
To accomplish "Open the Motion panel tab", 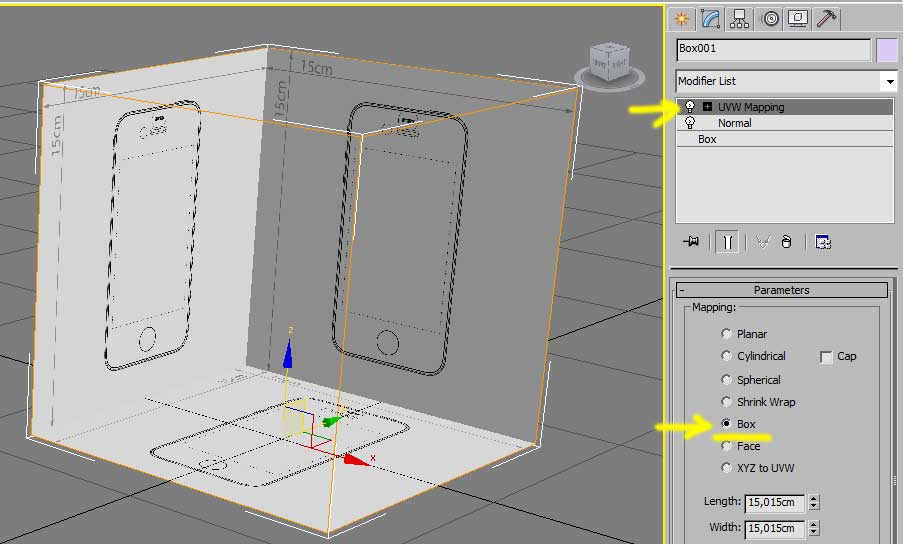I will [770, 19].
